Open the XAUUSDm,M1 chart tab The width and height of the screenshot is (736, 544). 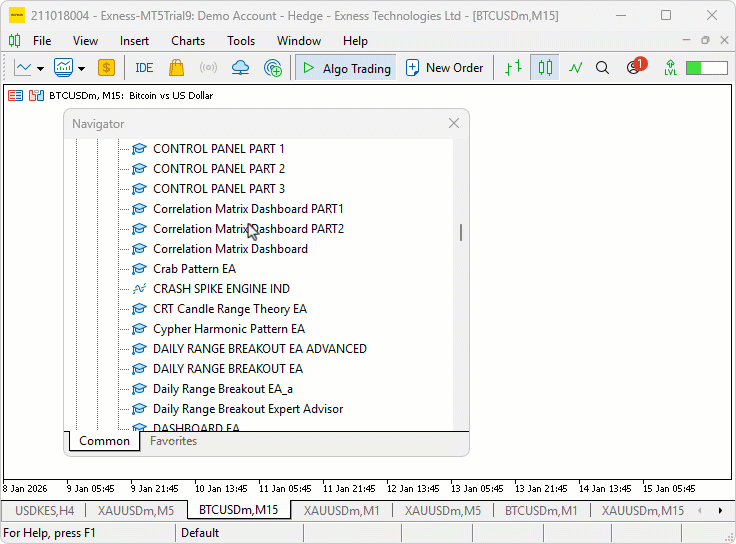click(341, 511)
